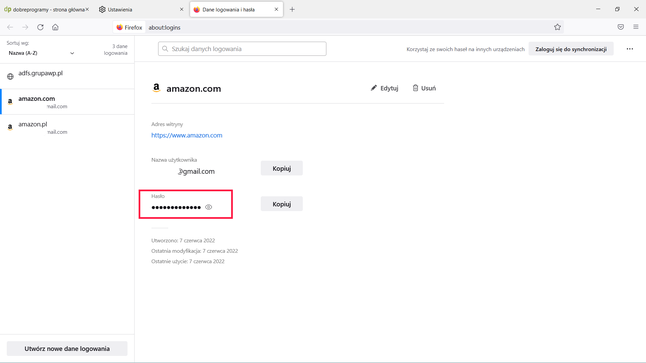Close the dobreprogramy tab
Image resolution: width=646 pixels, height=363 pixels.
tap(87, 9)
